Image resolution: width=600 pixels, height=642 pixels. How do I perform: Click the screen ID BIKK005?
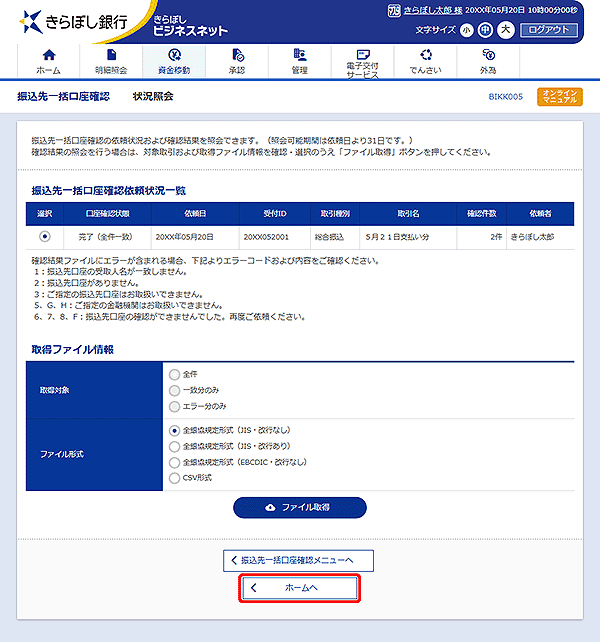click(505, 97)
